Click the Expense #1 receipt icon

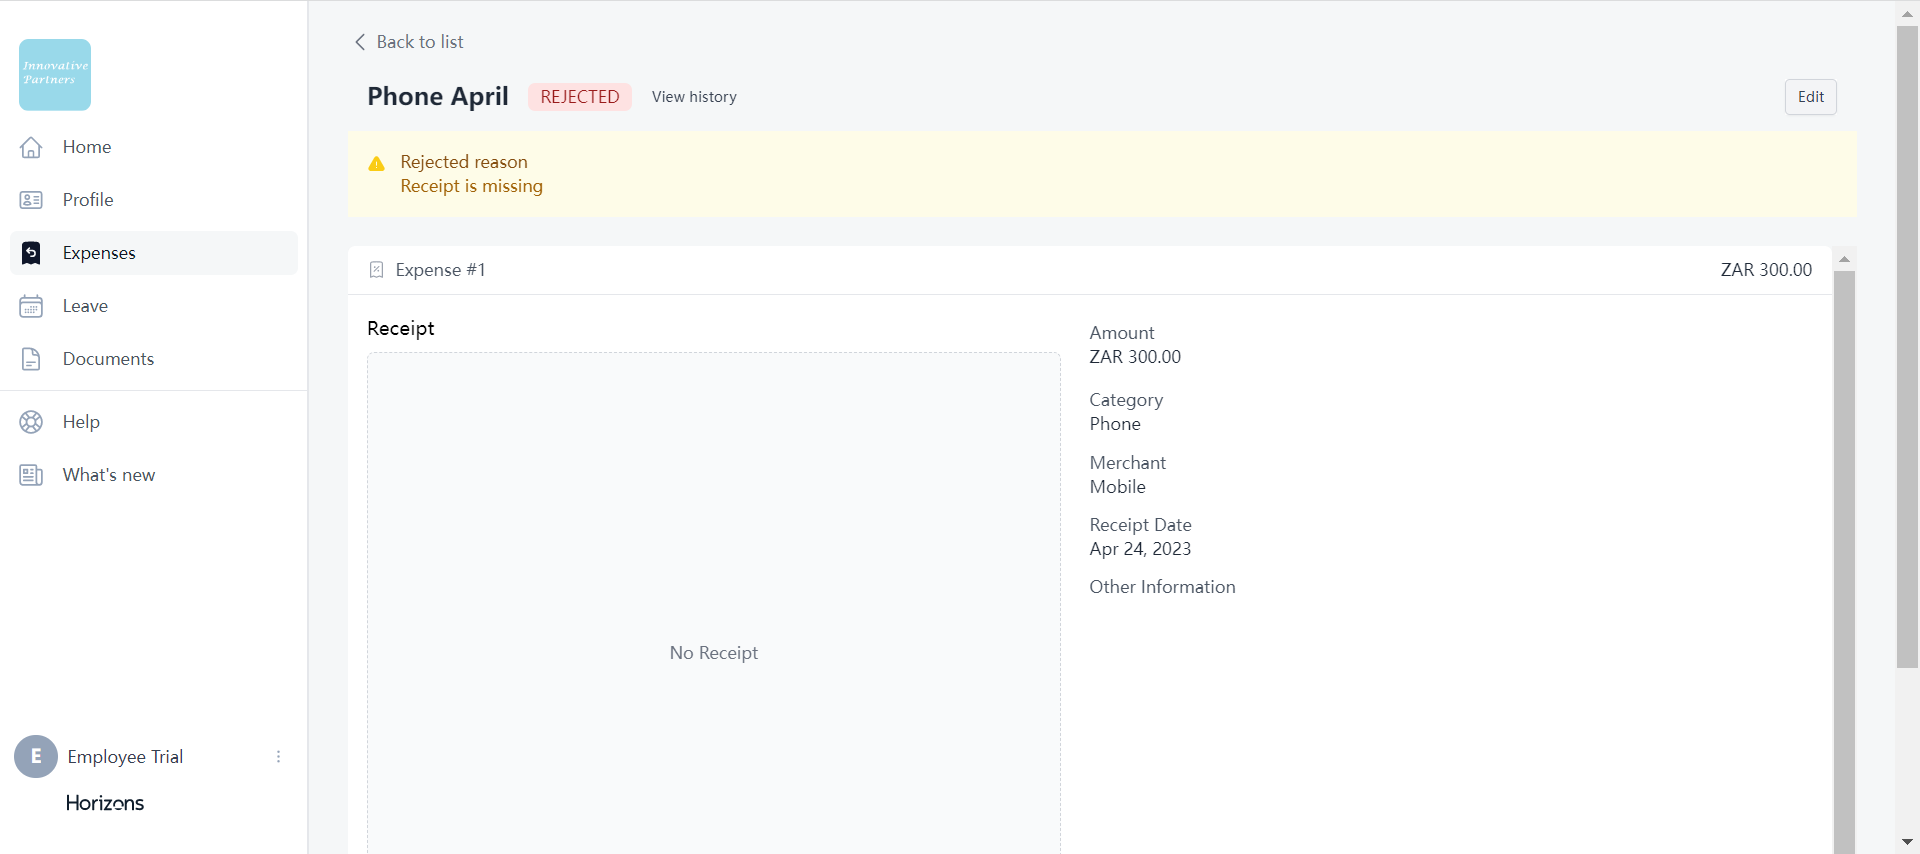coord(376,270)
